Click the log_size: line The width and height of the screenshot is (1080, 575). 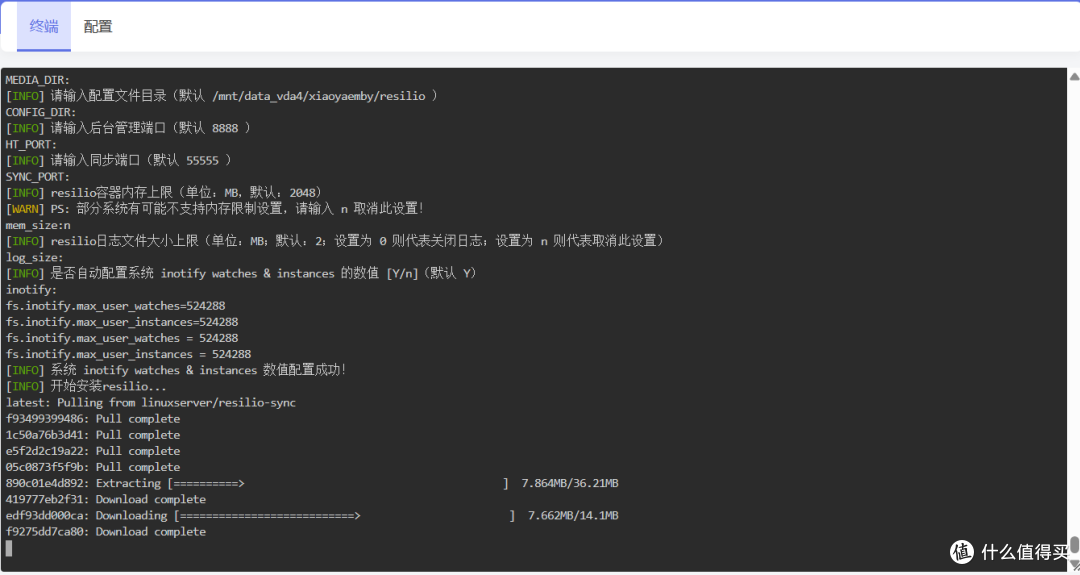point(34,257)
